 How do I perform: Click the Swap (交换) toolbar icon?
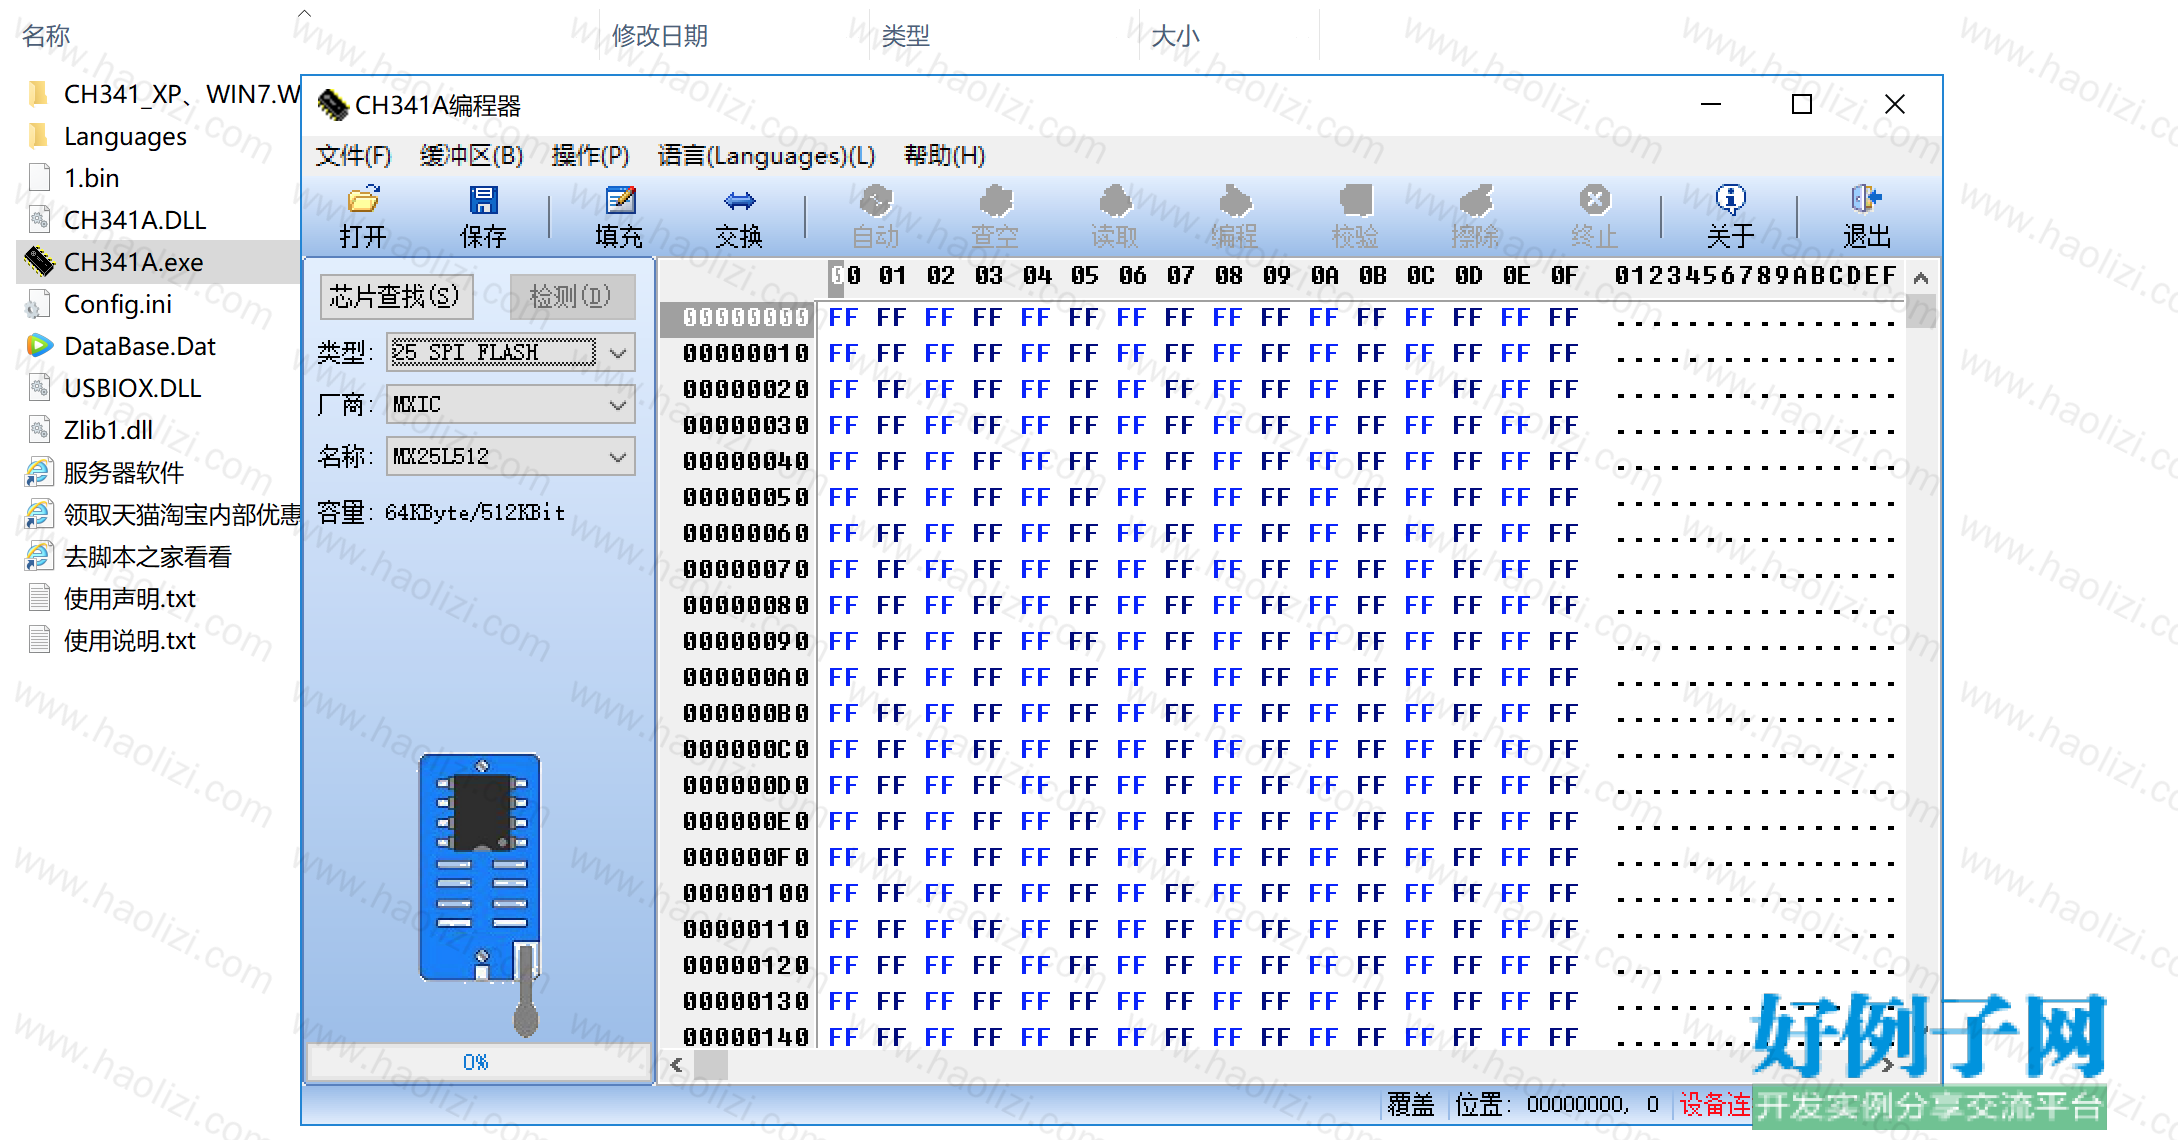coord(739,200)
